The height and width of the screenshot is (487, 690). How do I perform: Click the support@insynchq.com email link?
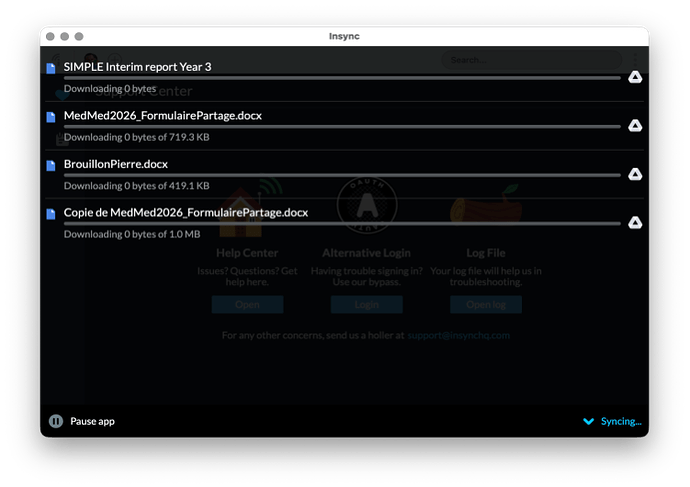tap(459, 335)
